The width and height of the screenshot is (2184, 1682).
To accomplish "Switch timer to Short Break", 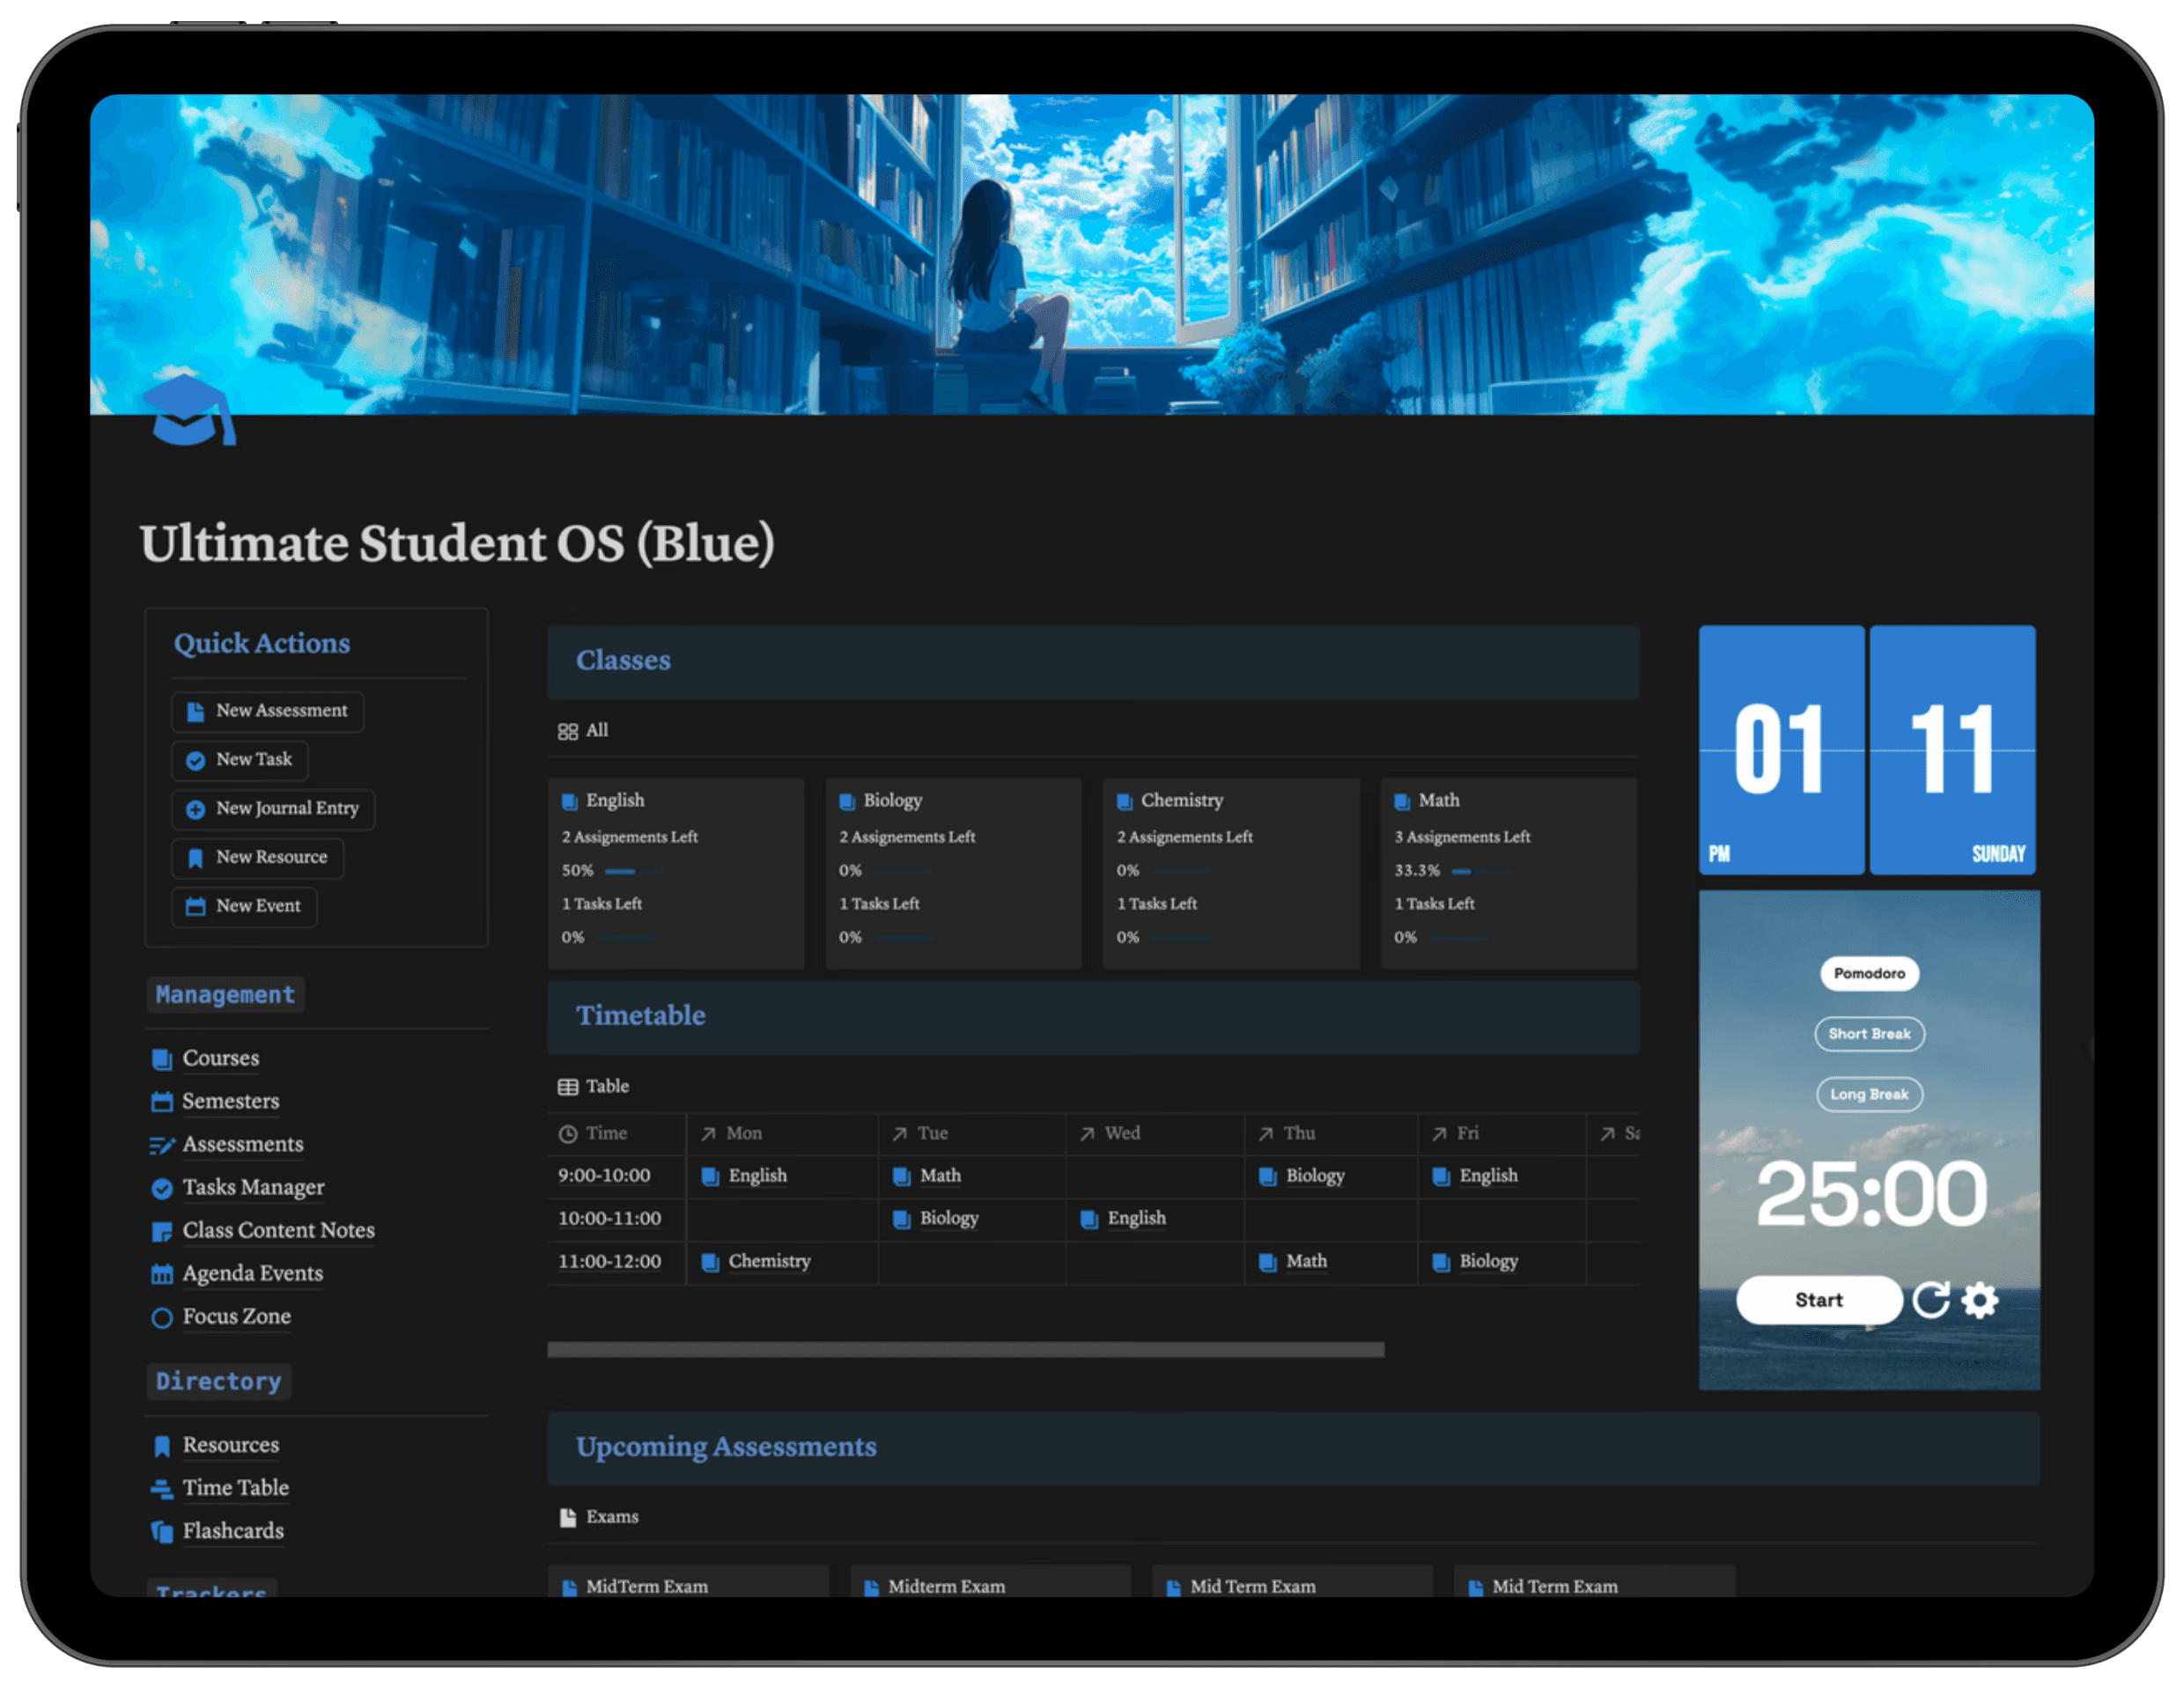I will (1868, 1033).
